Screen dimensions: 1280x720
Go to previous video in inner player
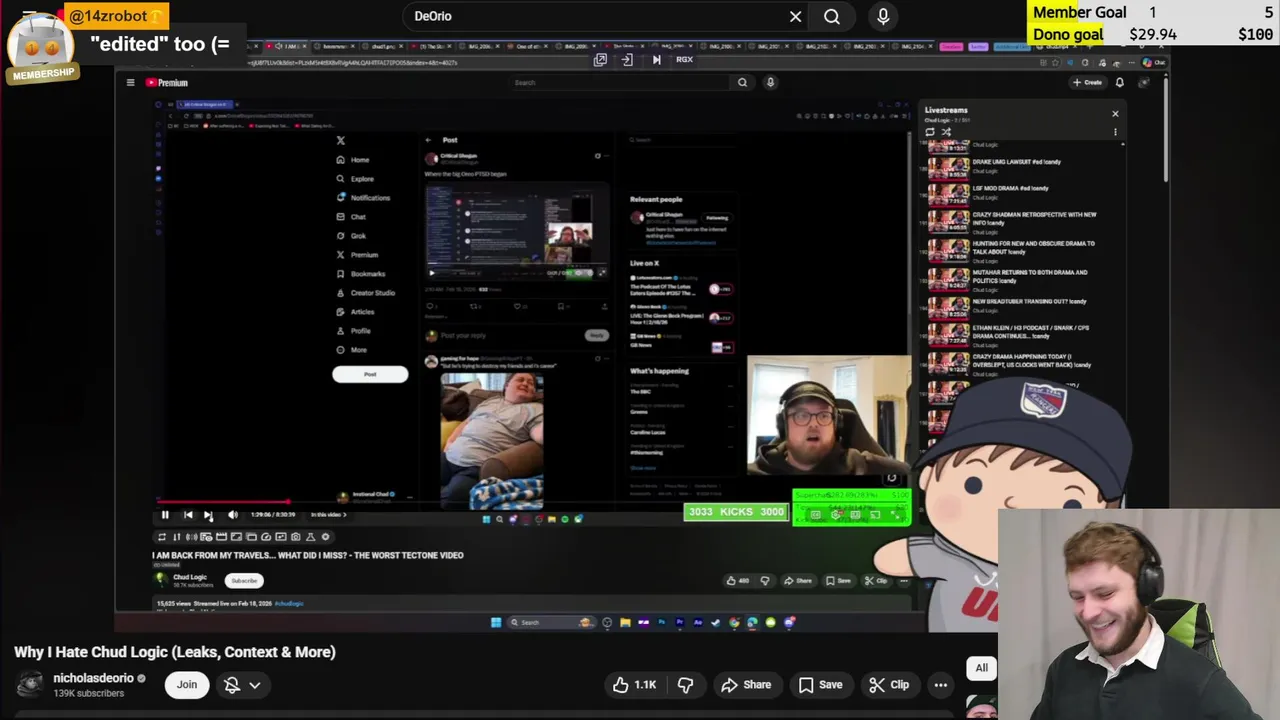pyautogui.click(x=188, y=515)
